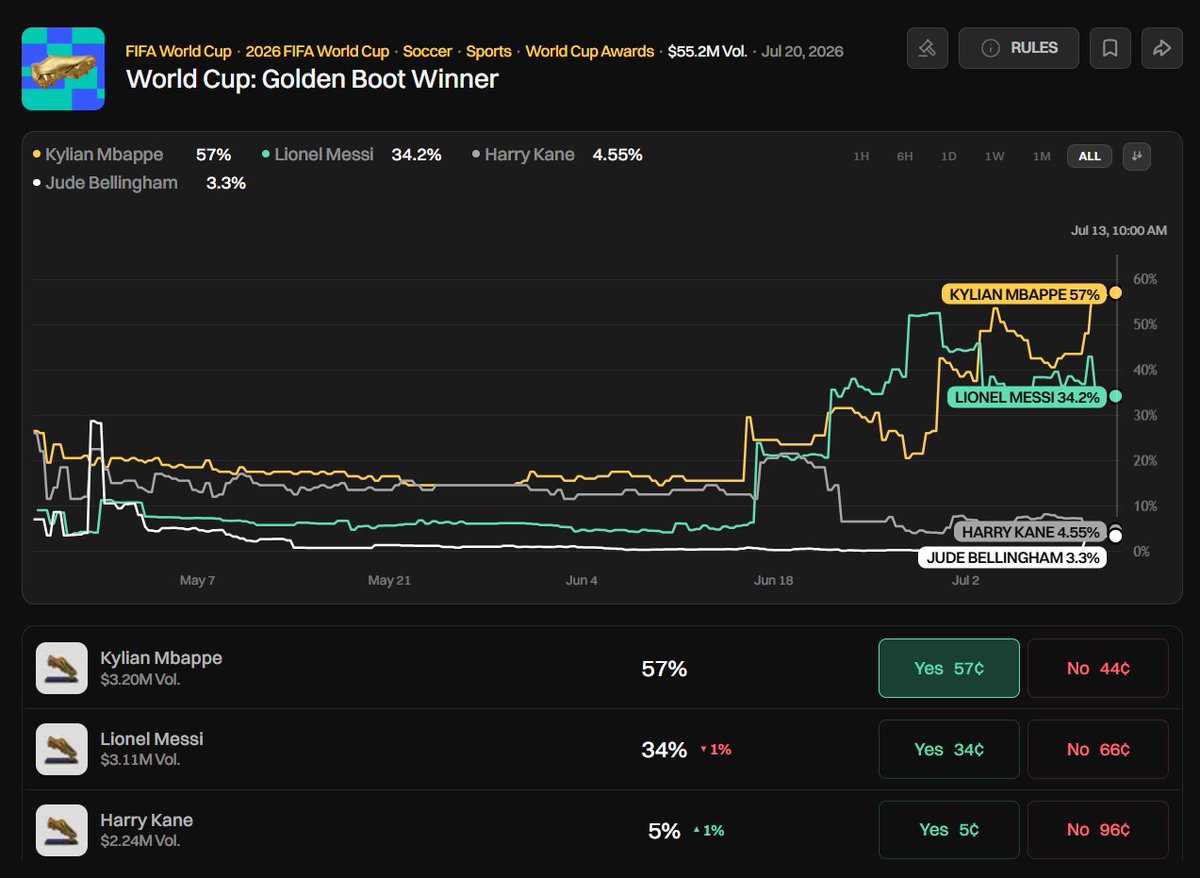This screenshot has width=1200, height=878.
Task: Click the Jul 20, 2026 date text
Action: [x=801, y=51]
